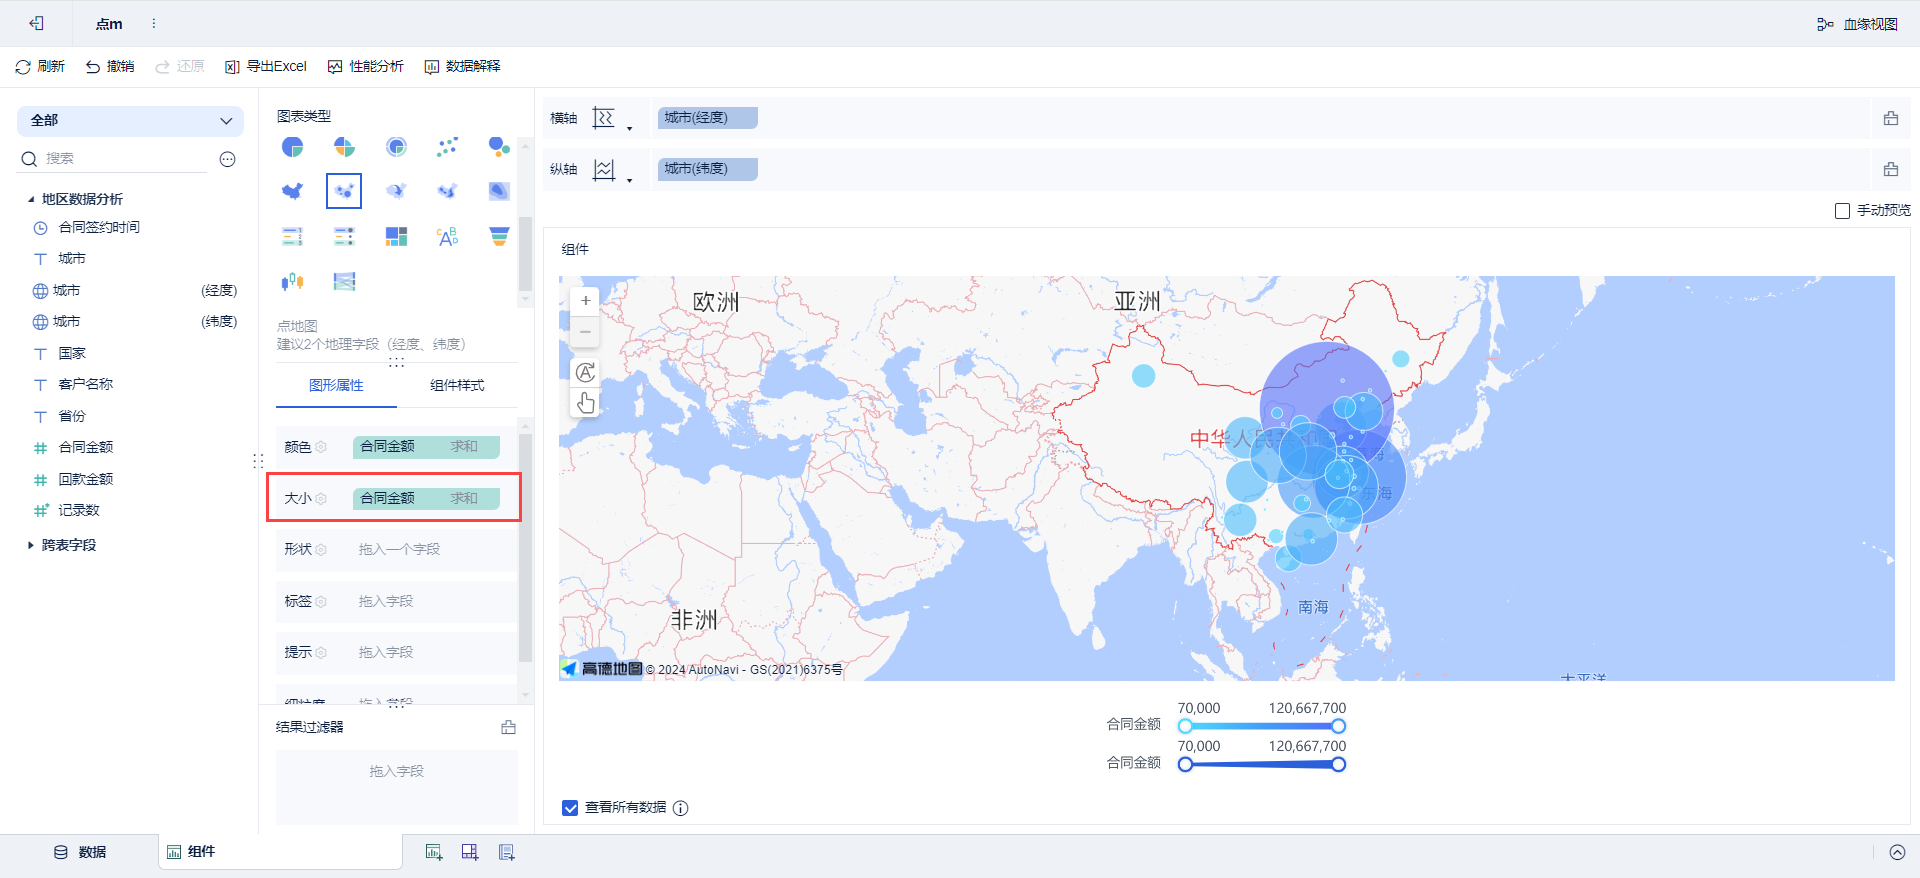Pick the bubble chart type icon
The height and width of the screenshot is (878, 1920).
point(499,147)
